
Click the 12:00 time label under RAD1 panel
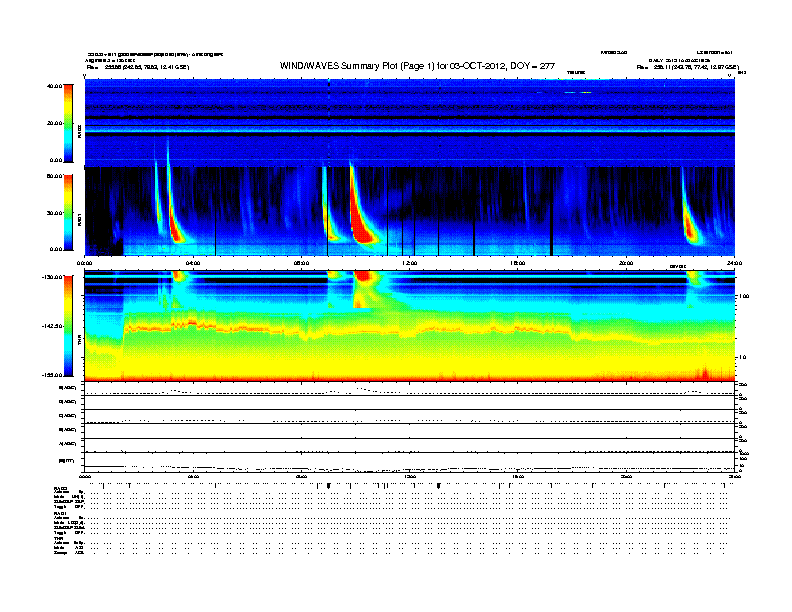410,263
